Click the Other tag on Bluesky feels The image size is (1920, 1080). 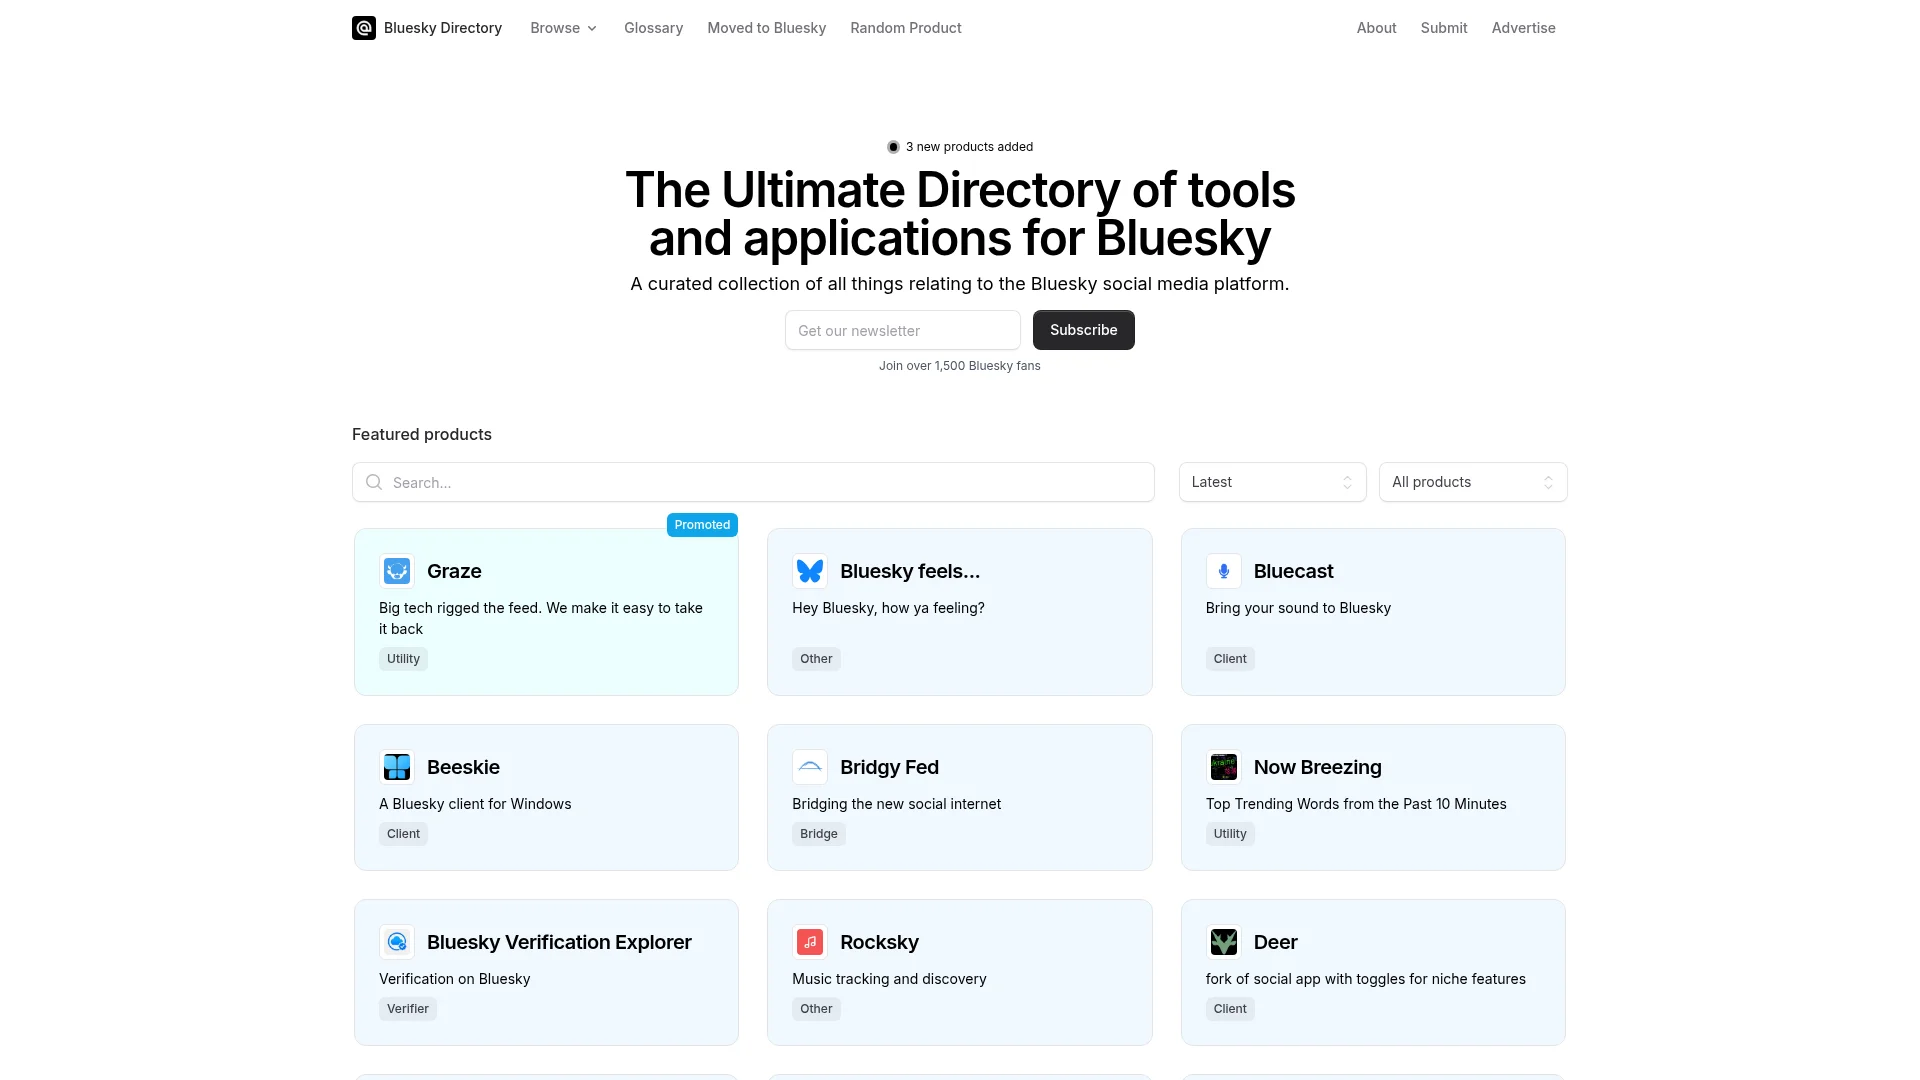click(x=816, y=659)
